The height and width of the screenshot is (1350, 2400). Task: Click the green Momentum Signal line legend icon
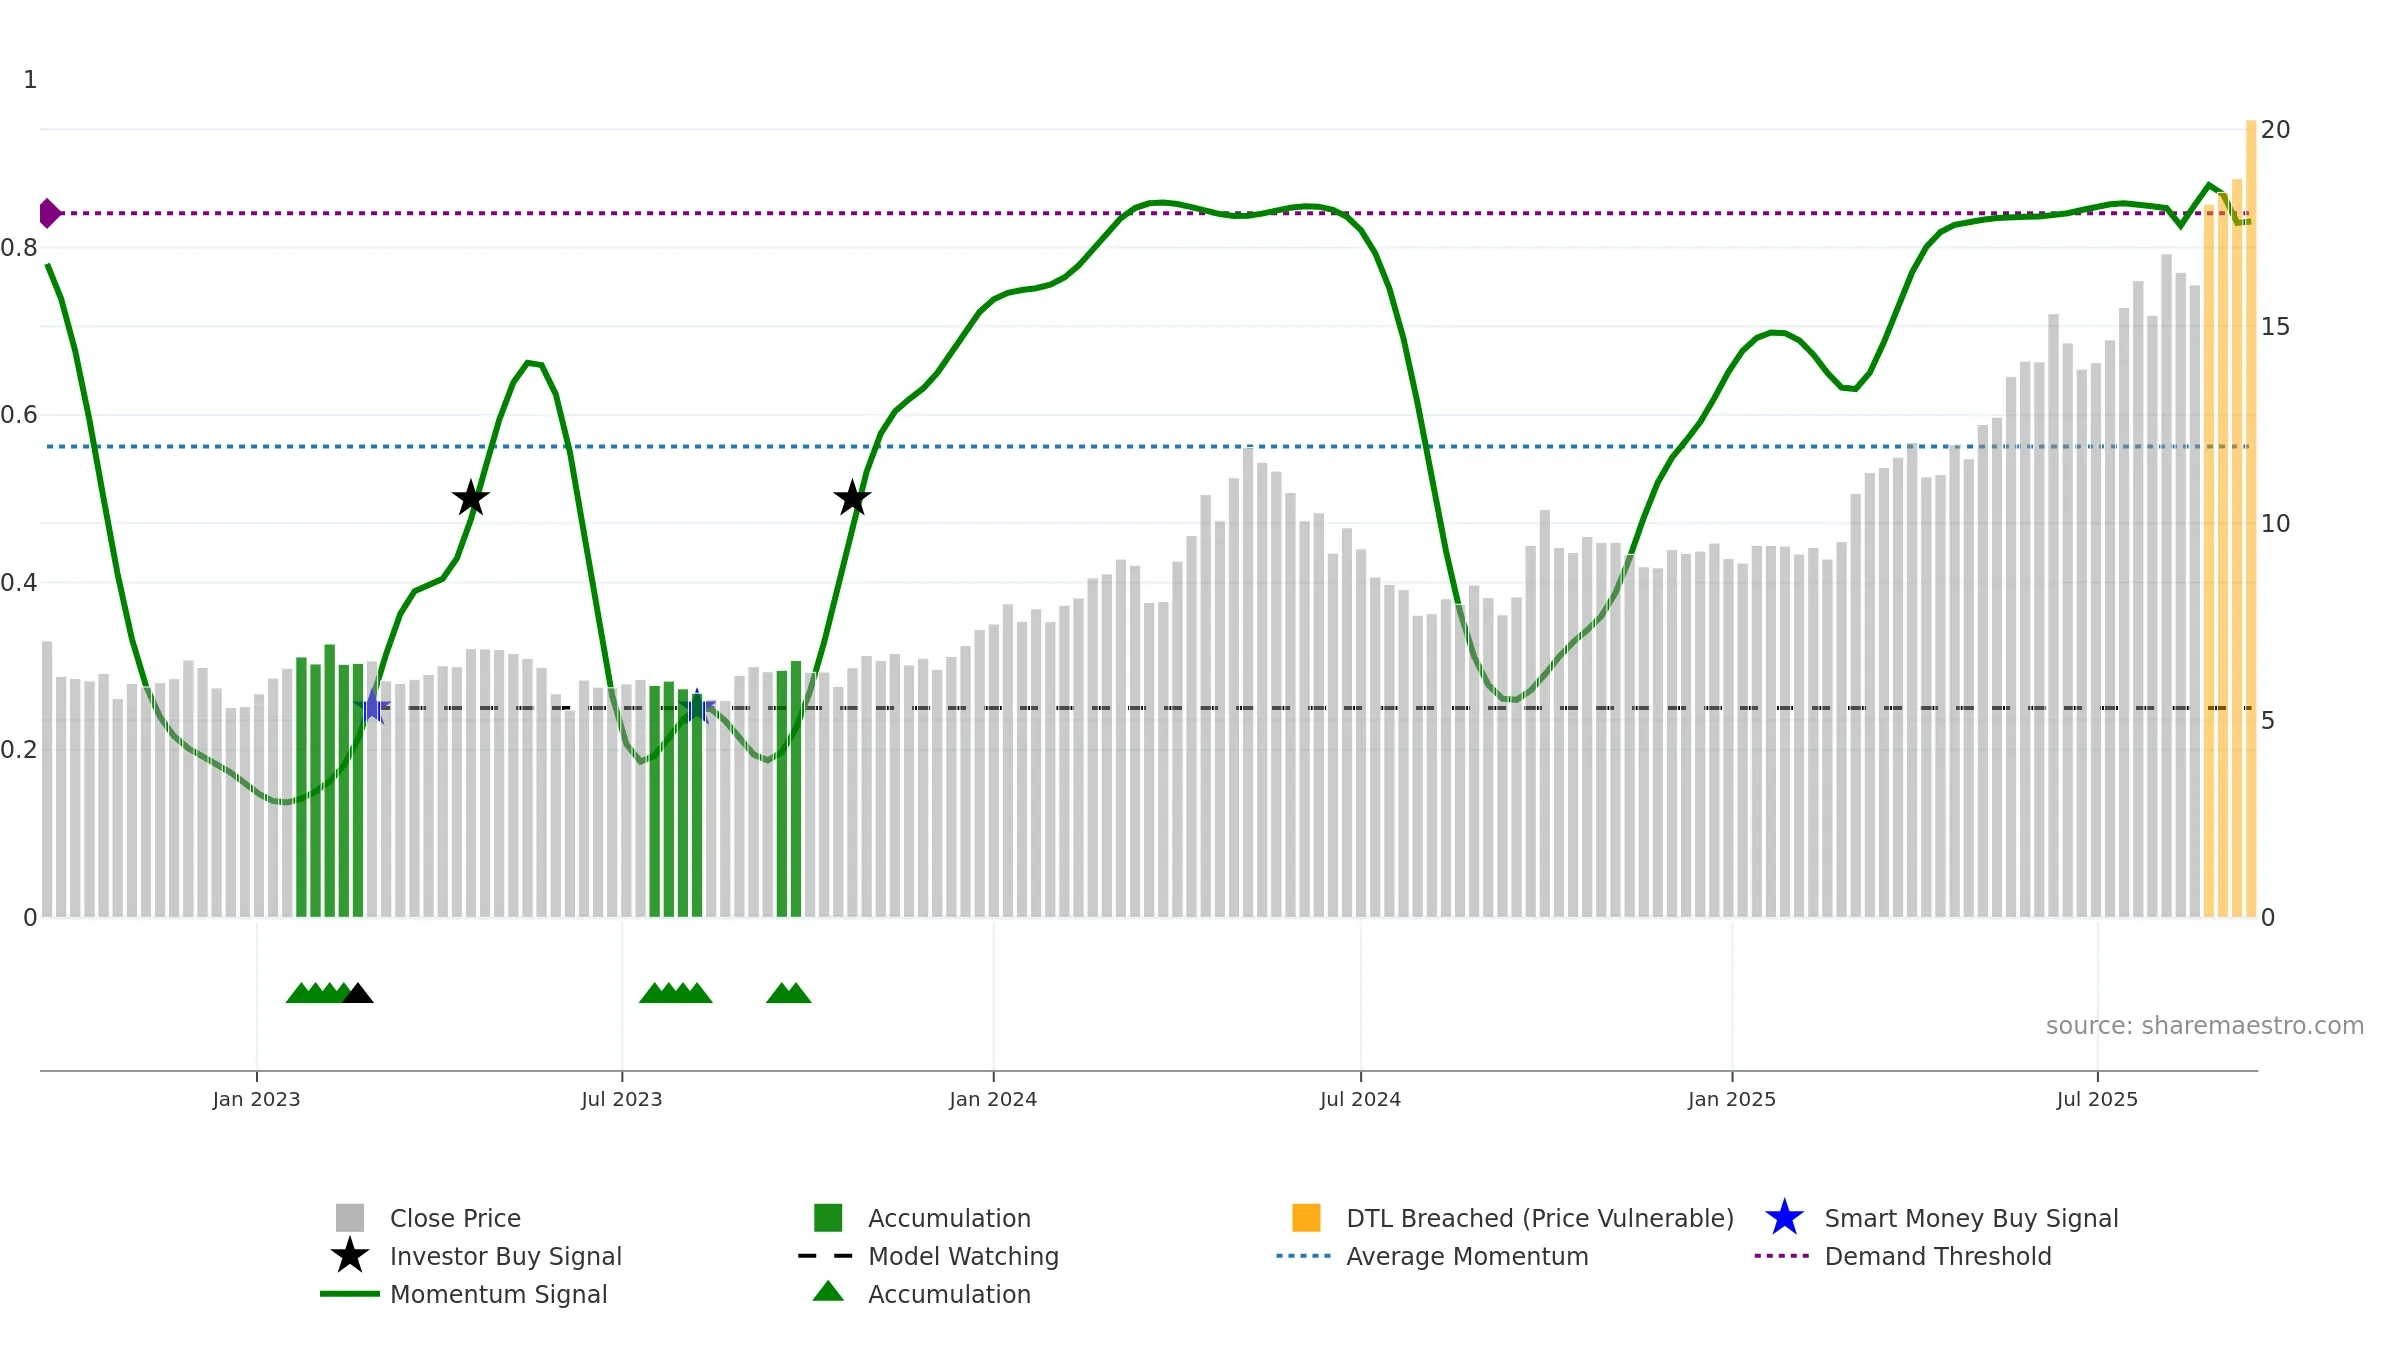tap(350, 1294)
